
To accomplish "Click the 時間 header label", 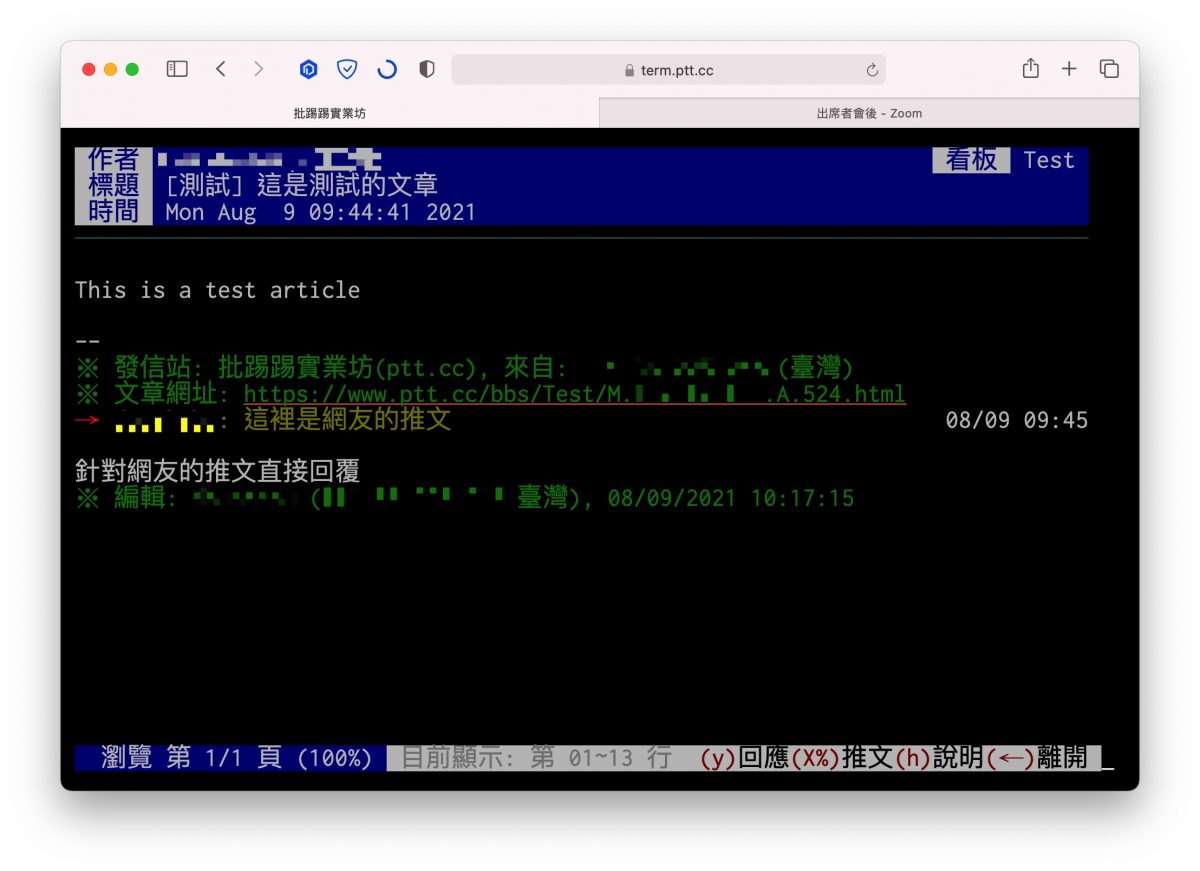I will (x=114, y=212).
